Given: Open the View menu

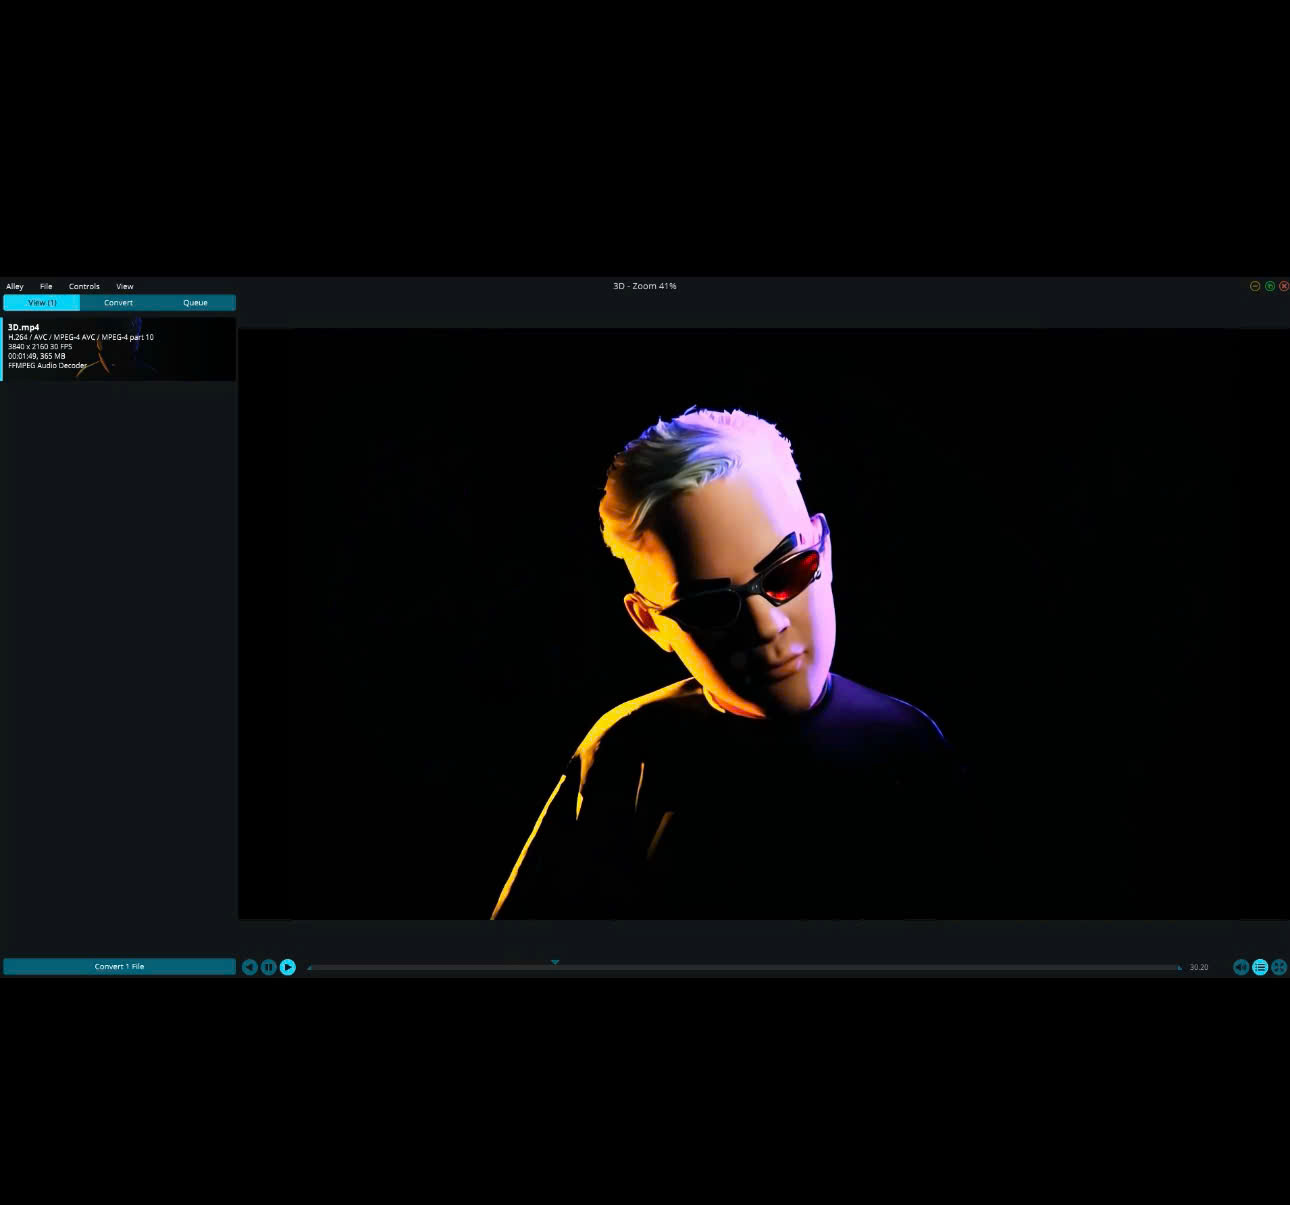Looking at the screenshot, I should click(125, 286).
